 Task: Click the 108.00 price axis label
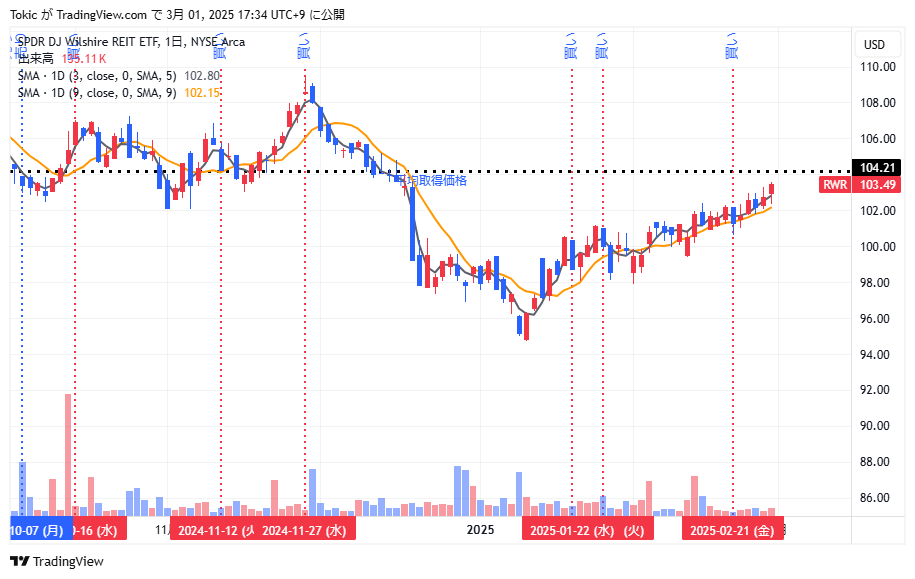coord(878,103)
